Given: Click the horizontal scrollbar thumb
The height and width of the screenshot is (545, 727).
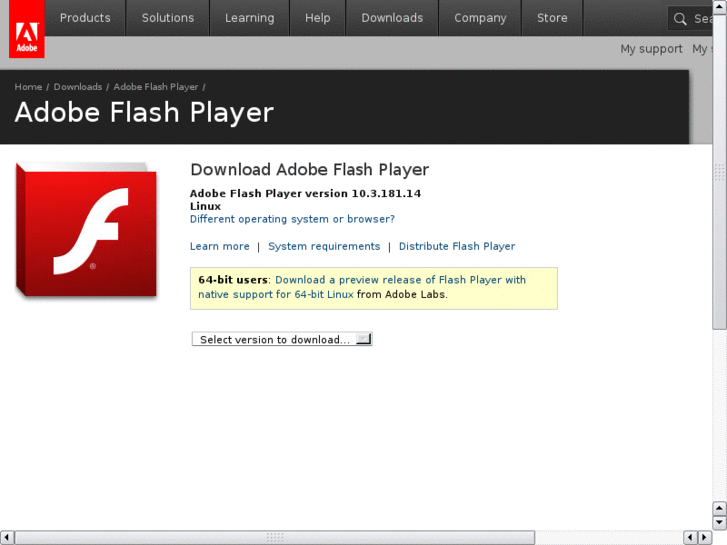Looking at the screenshot, I should [275, 538].
